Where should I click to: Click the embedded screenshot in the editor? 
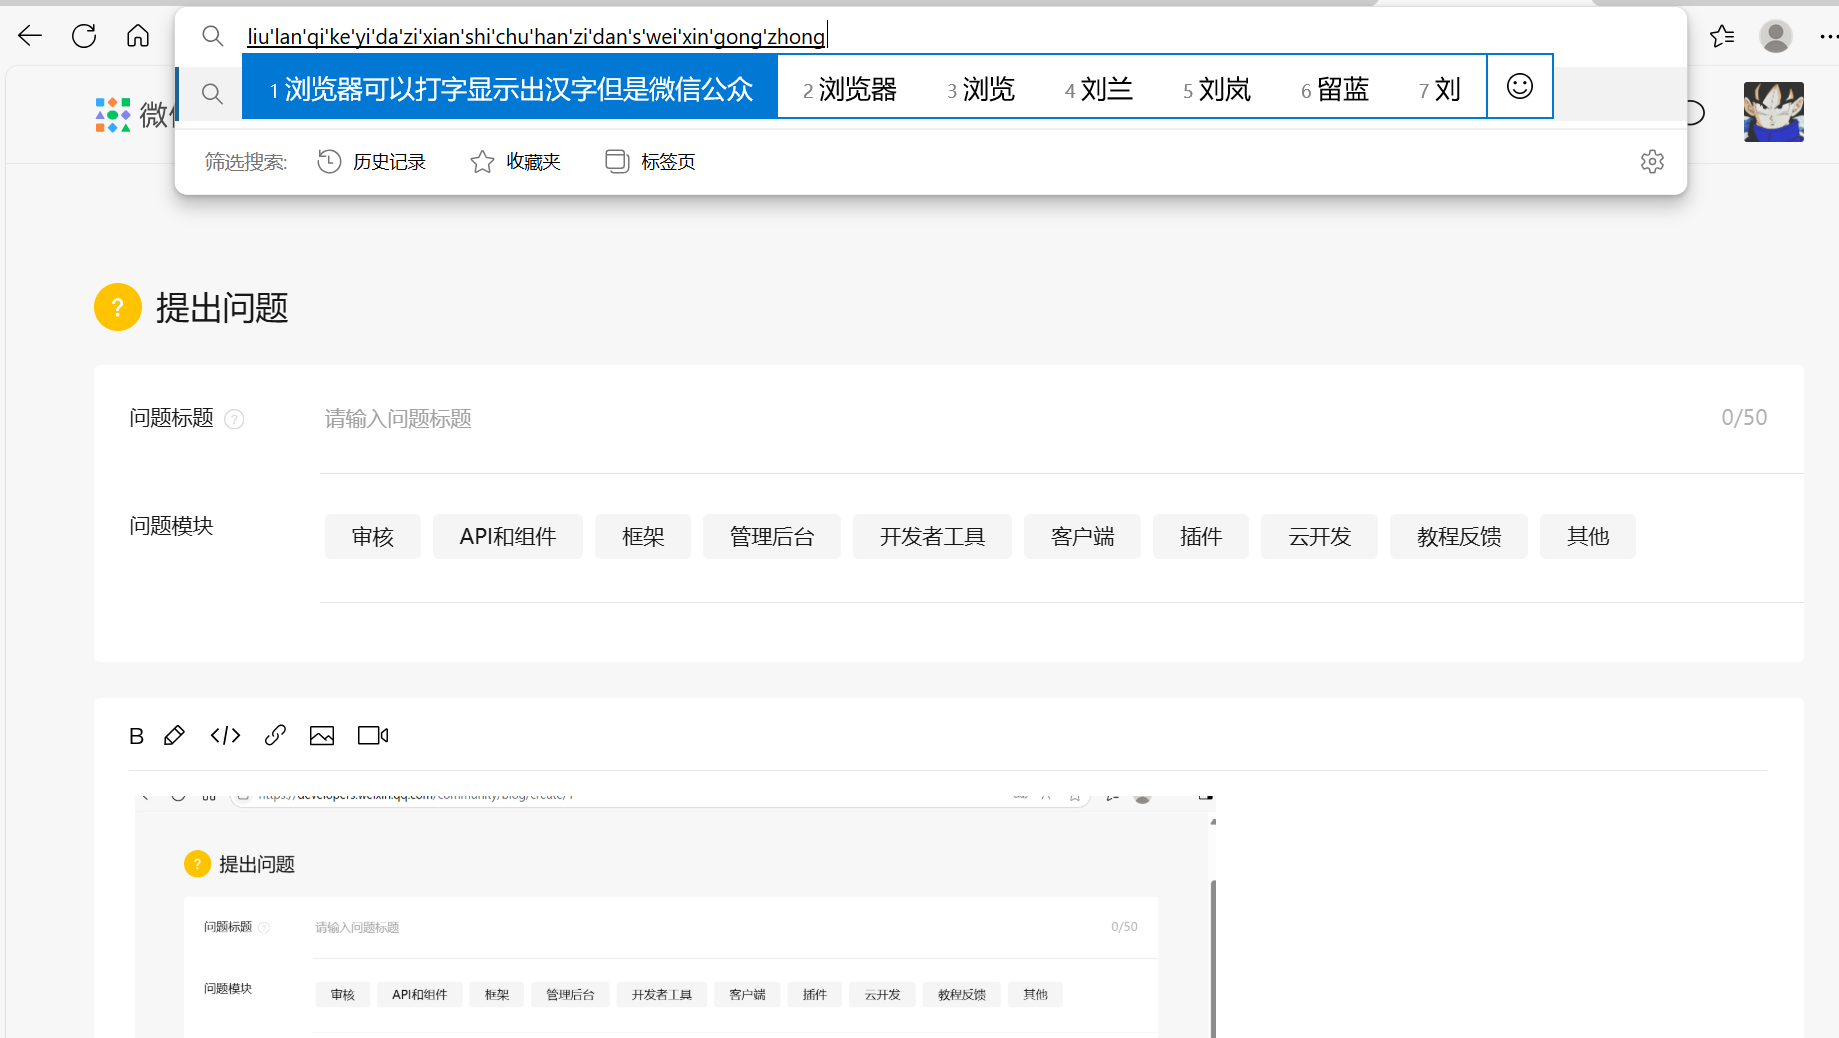(x=675, y=916)
